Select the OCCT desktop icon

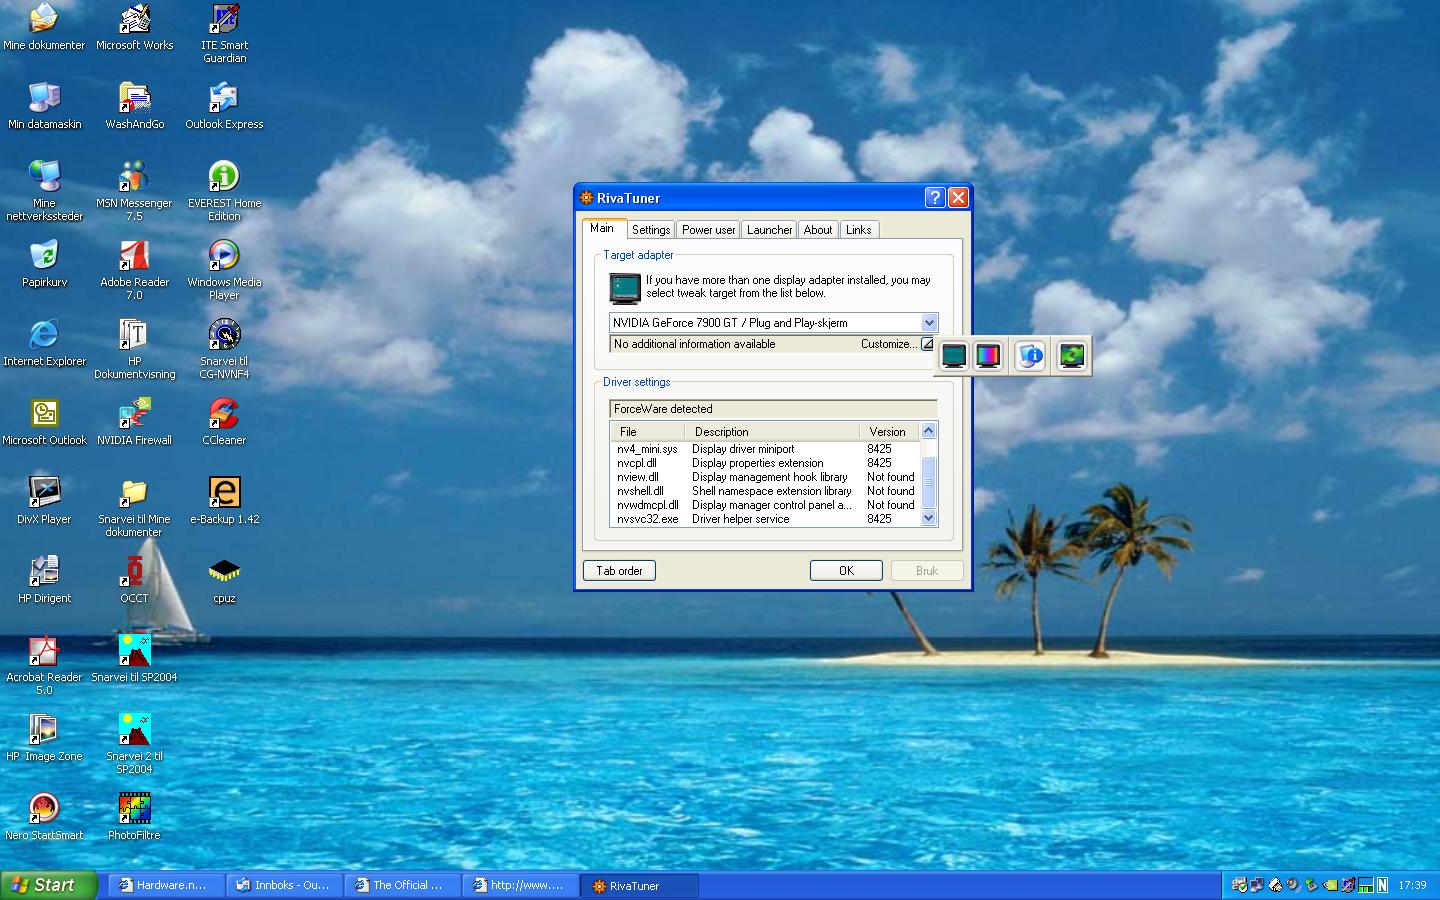[x=134, y=580]
